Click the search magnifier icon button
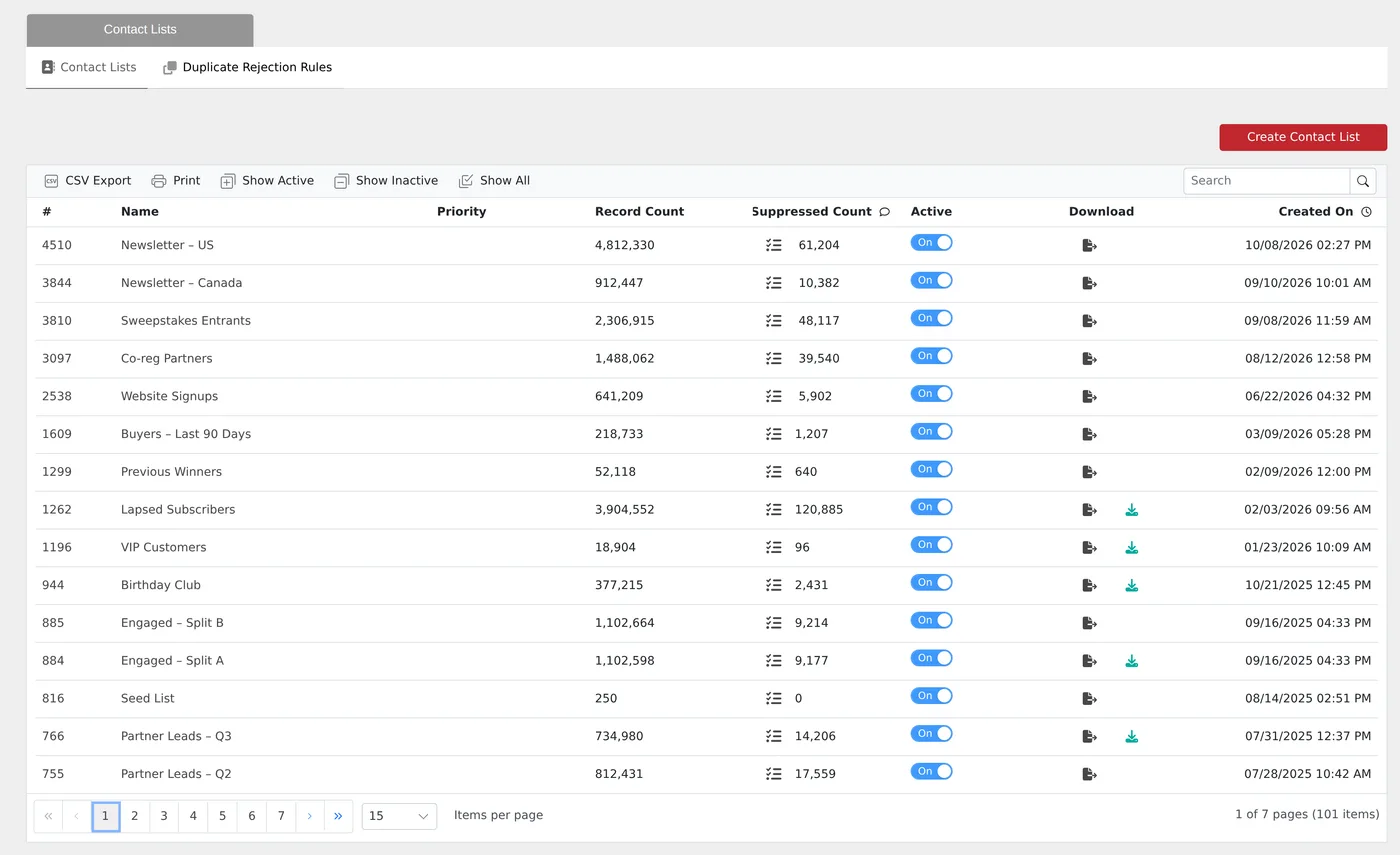Image resolution: width=1400 pixels, height=855 pixels. 1362,181
